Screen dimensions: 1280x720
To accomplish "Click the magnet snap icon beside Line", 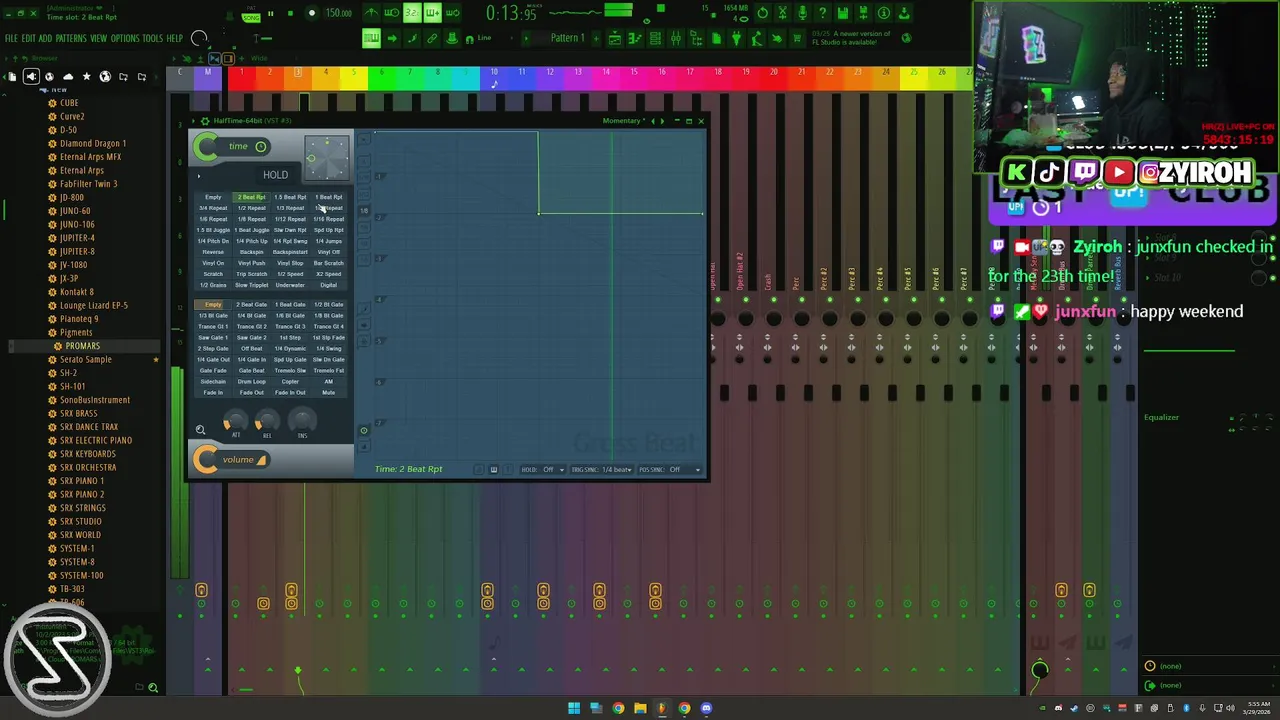I will click(468, 38).
